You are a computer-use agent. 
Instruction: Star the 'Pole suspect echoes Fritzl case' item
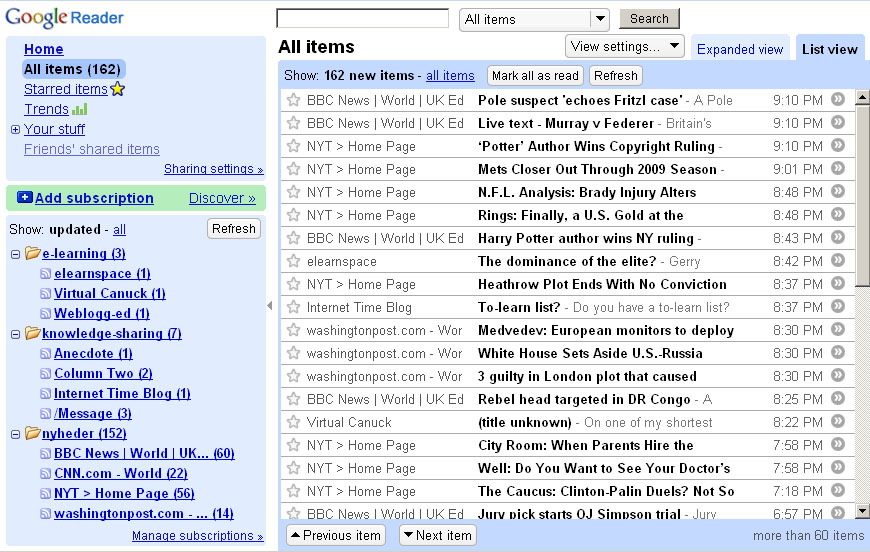(x=294, y=100)
